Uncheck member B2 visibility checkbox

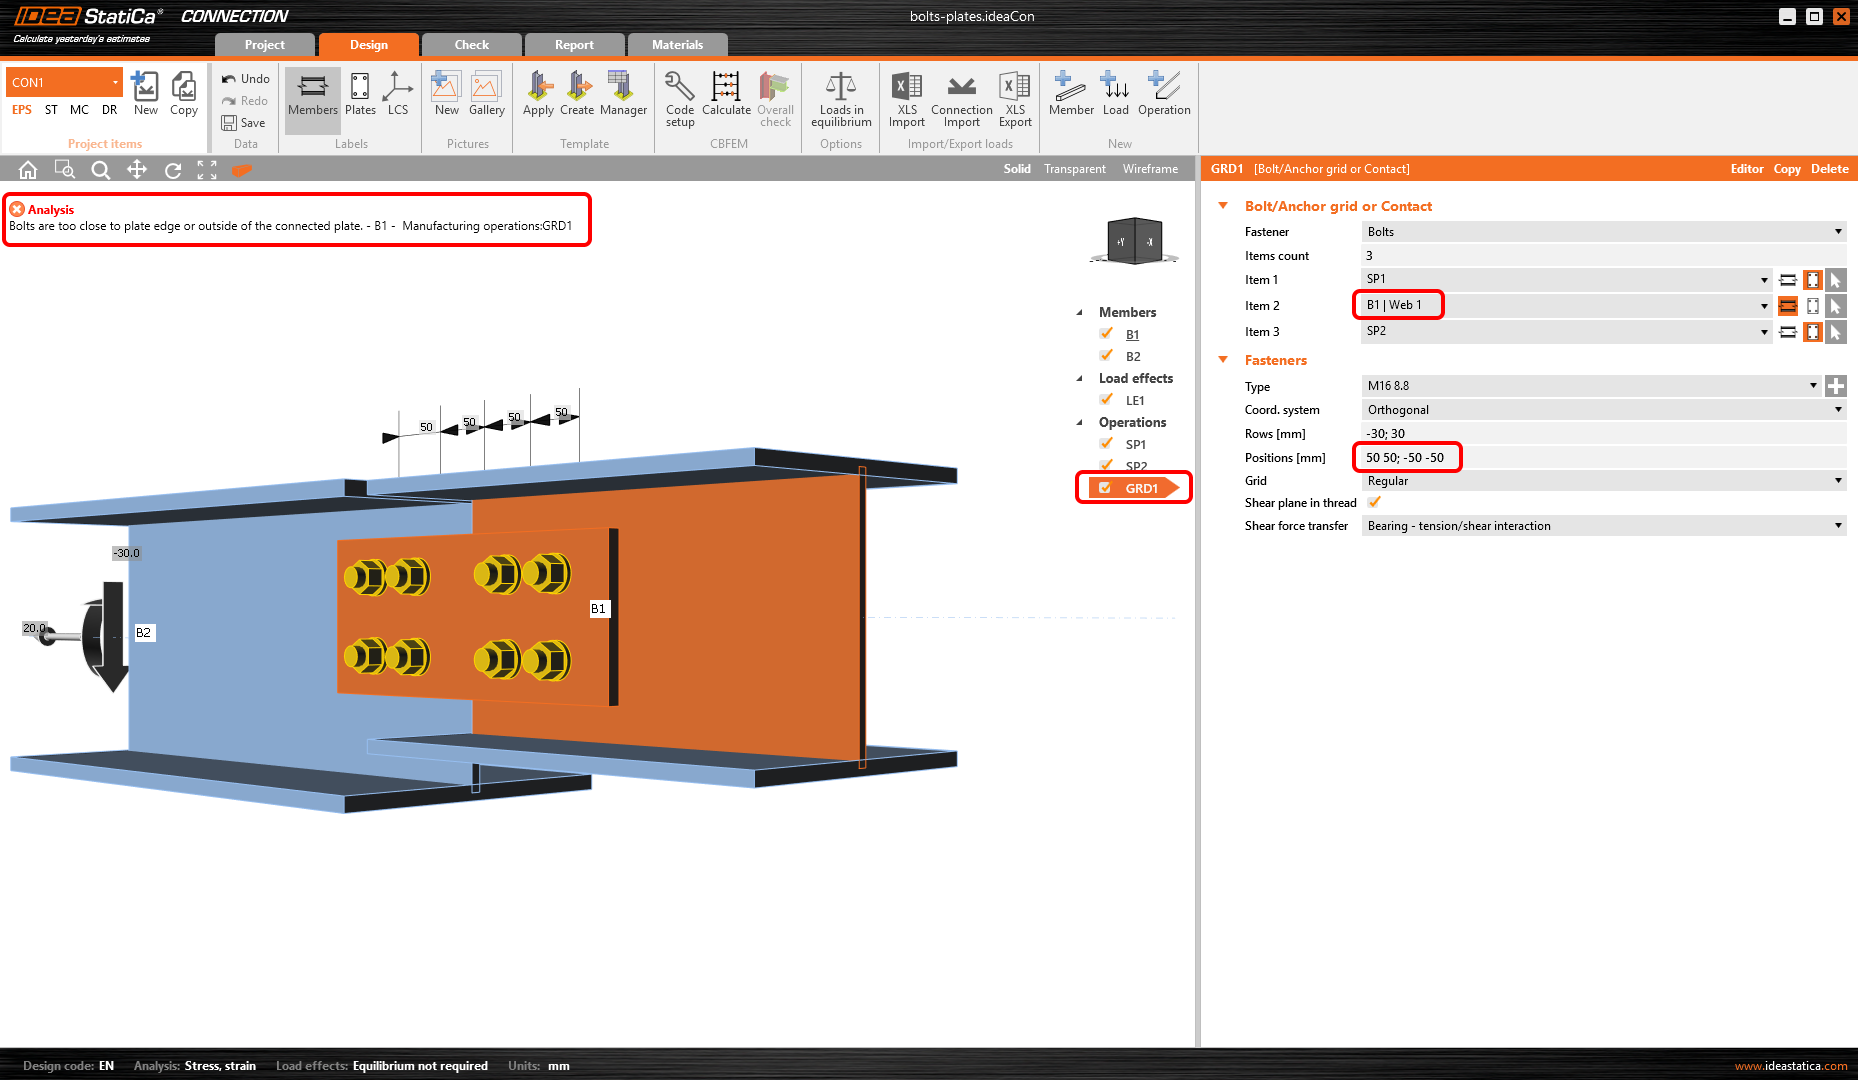1106,356
